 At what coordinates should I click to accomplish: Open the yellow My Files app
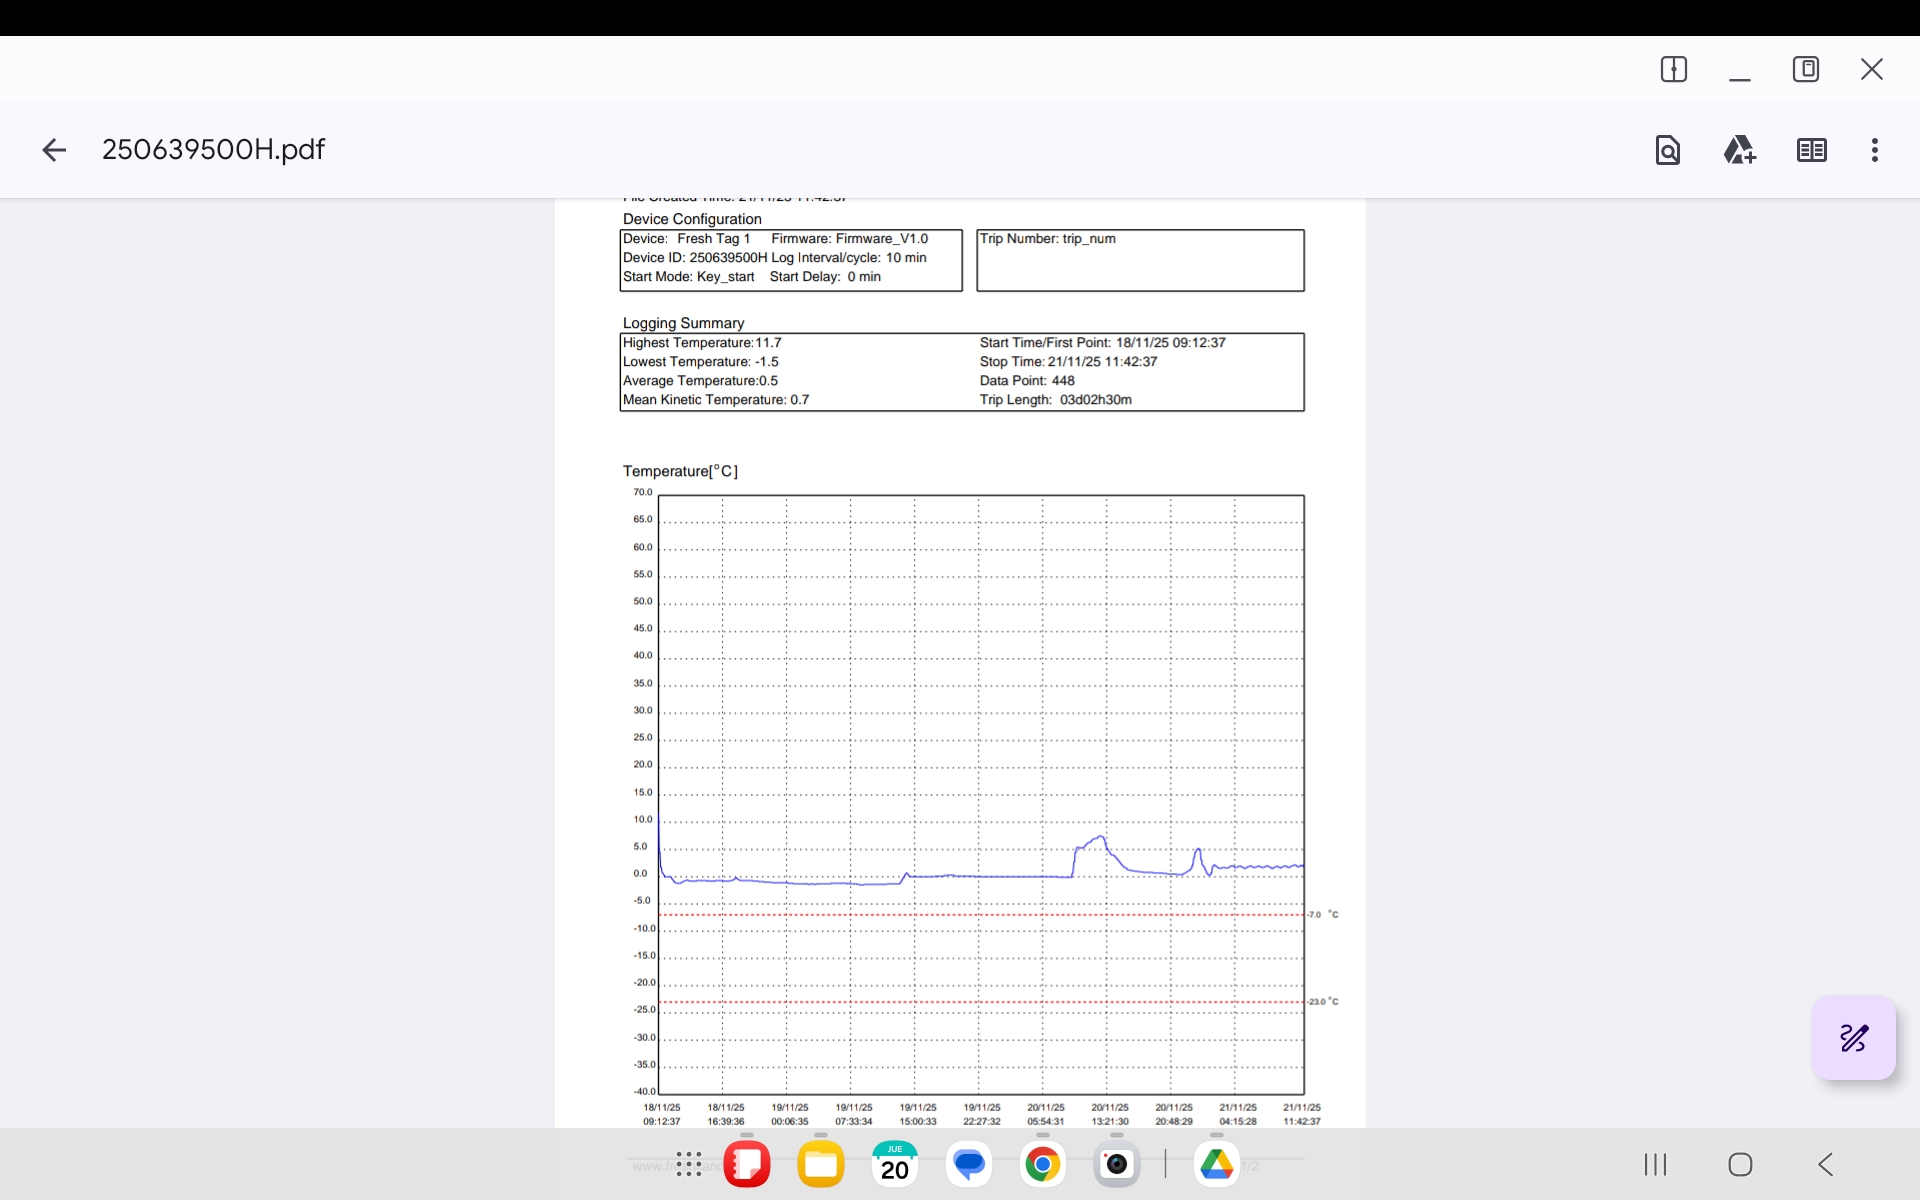click(x=821, y=1164)
